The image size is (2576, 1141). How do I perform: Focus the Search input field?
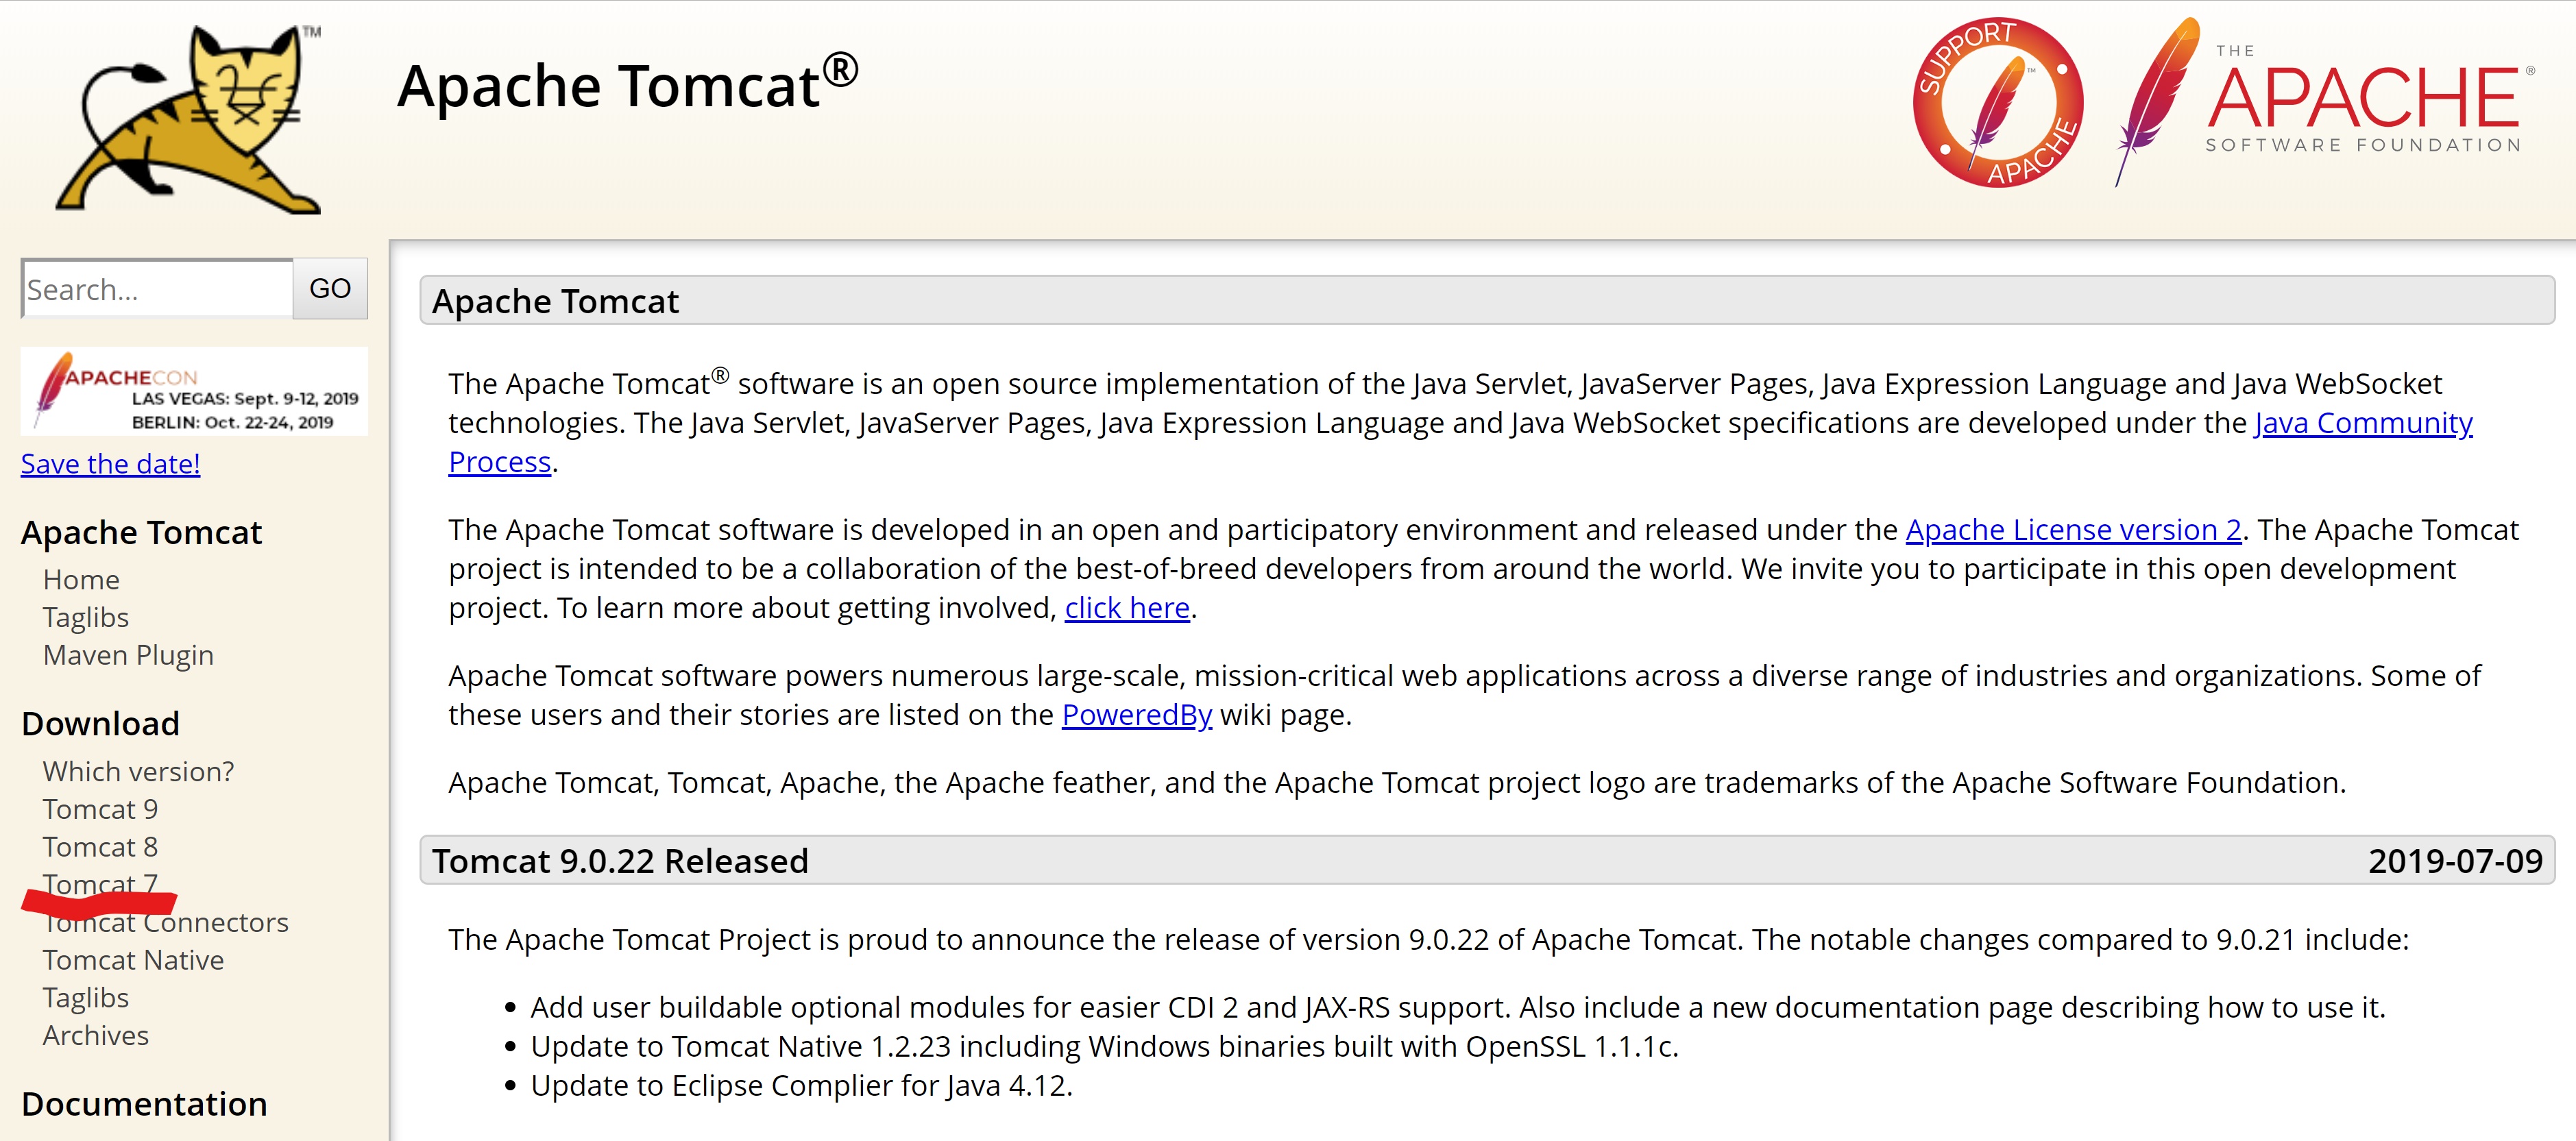click(157, 289)
